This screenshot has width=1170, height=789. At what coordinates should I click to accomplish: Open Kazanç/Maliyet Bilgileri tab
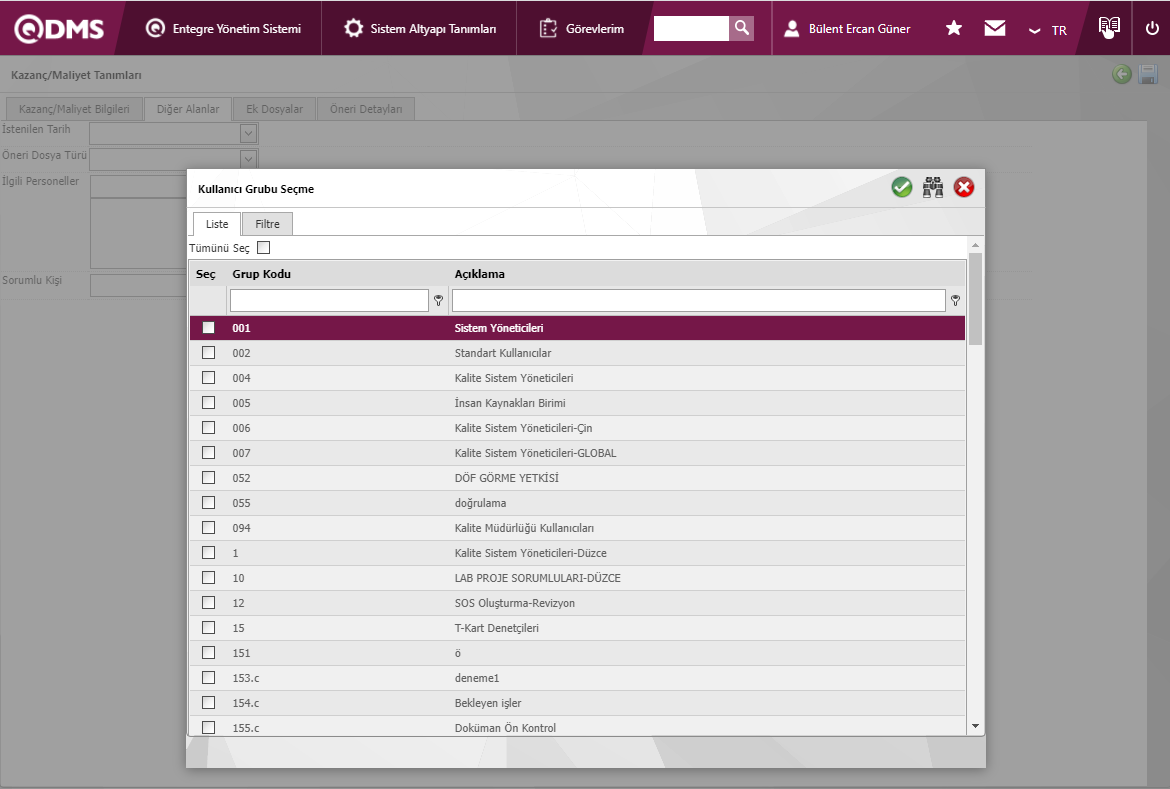(x=74, y=109)
